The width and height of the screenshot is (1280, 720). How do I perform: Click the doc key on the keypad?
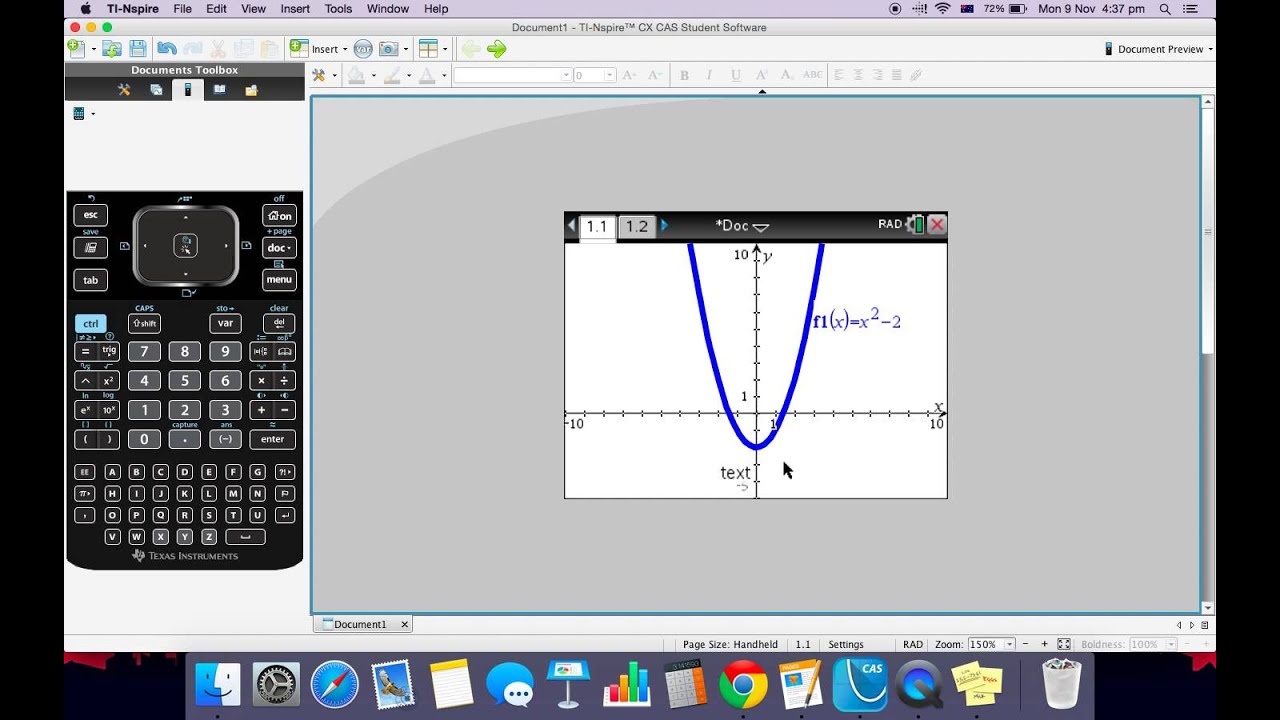(279, 247)
